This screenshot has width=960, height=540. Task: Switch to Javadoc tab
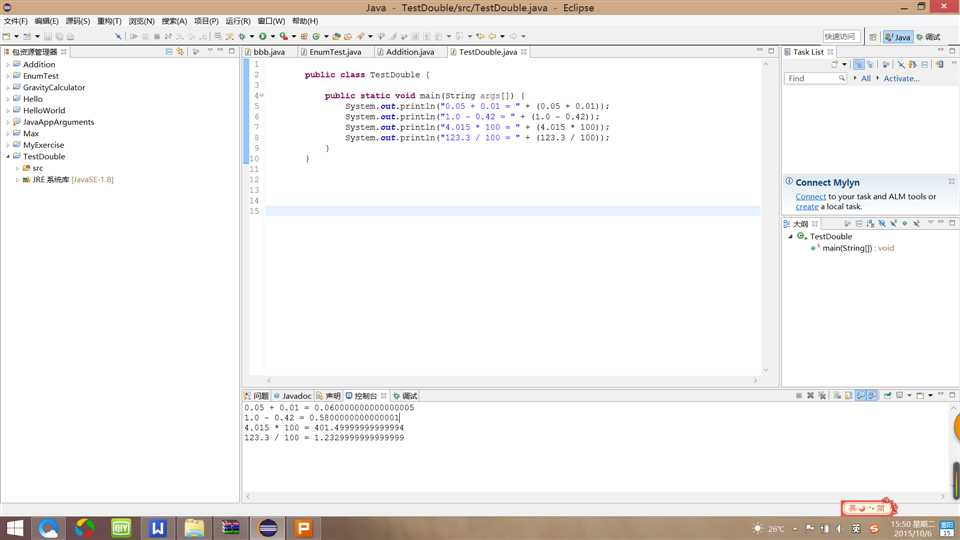[292, 396]
